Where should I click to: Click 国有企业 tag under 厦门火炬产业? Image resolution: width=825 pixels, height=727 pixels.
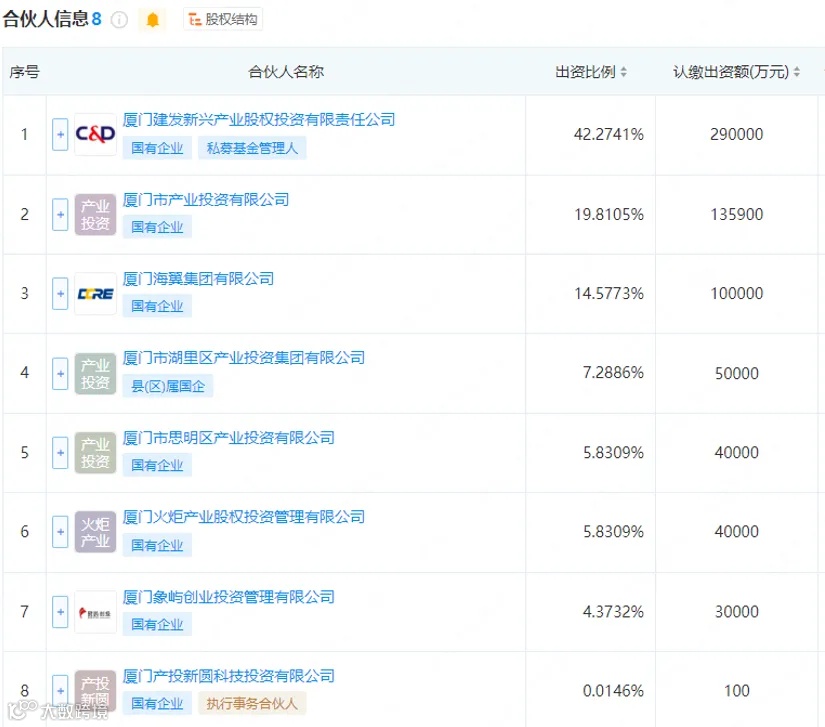coord(157,546)
